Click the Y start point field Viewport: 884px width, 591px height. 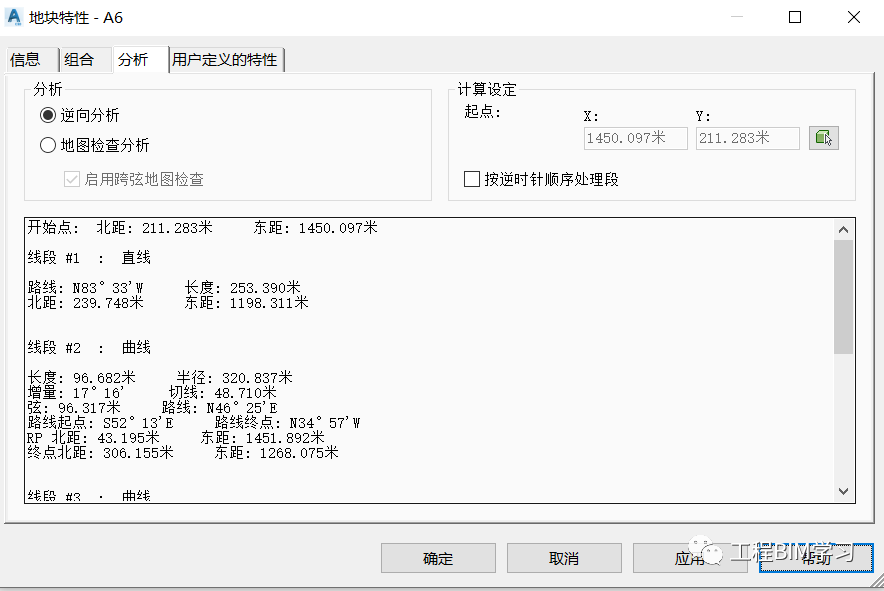(x=748, y=138)
